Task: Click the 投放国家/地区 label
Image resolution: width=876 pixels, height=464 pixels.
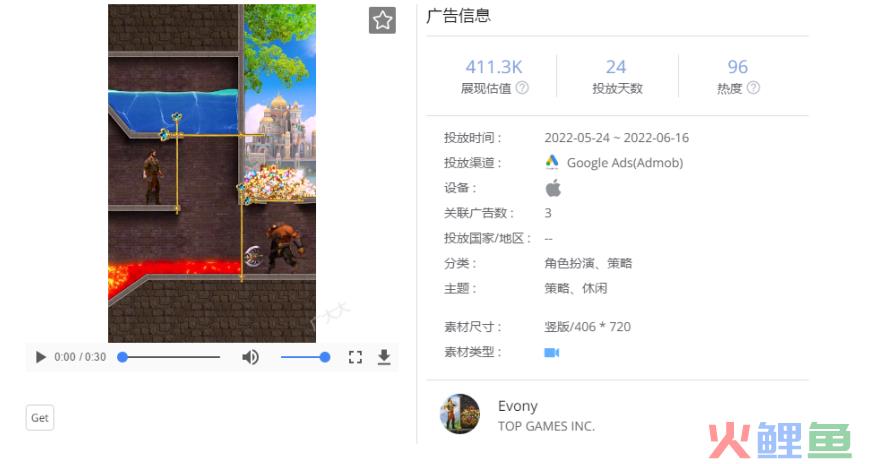Action: [487, 238]
